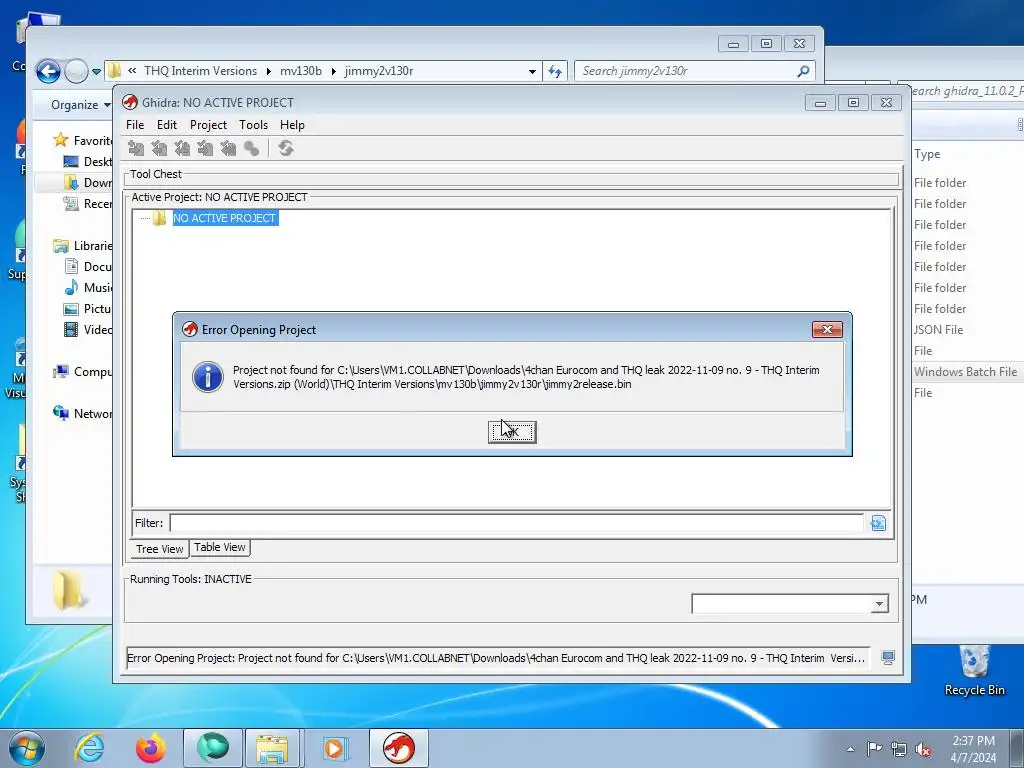Viewport: 1024px width, 768px height.
Task: Launch Internet Explorer from the taskbar
Action: pos(89,748)
